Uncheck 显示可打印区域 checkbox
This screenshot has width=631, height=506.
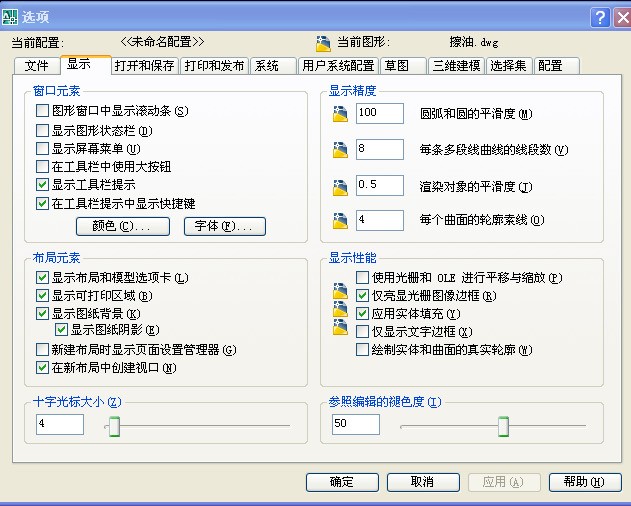(x=42, y=296)
